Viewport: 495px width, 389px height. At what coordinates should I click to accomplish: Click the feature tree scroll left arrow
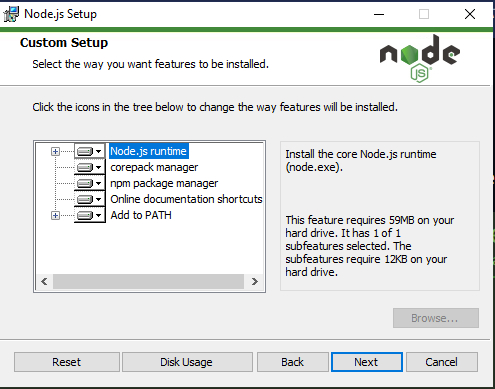(44, 282)
